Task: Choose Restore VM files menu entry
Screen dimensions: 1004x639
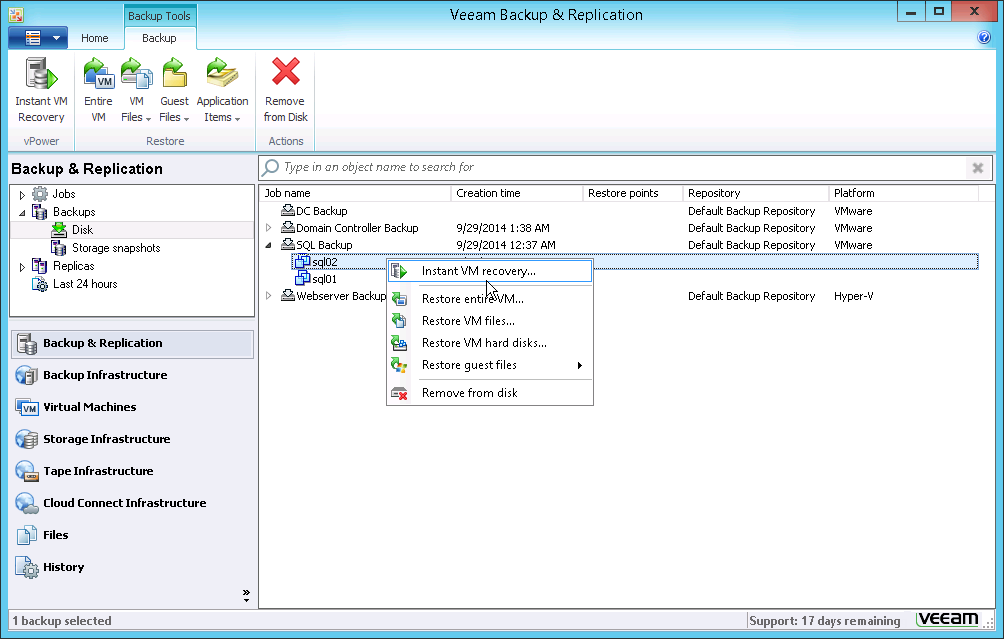Action: (490, 321)
